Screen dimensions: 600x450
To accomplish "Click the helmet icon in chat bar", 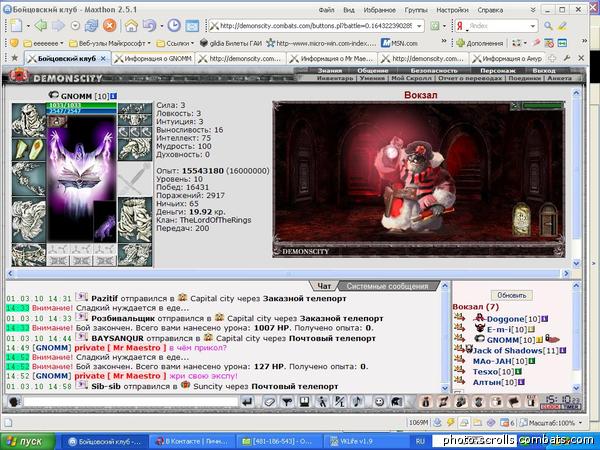I will click(396, 402).
